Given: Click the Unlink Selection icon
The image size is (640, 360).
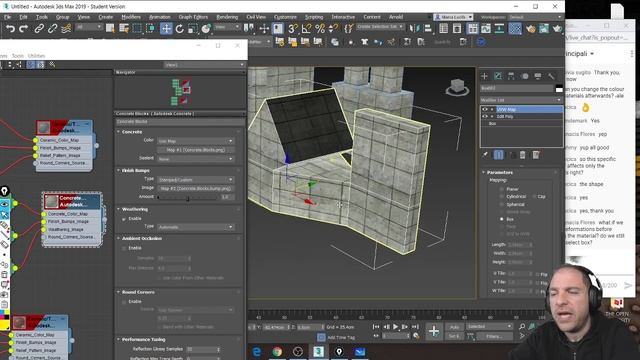Looking at the screenshot, I should 52,29.
